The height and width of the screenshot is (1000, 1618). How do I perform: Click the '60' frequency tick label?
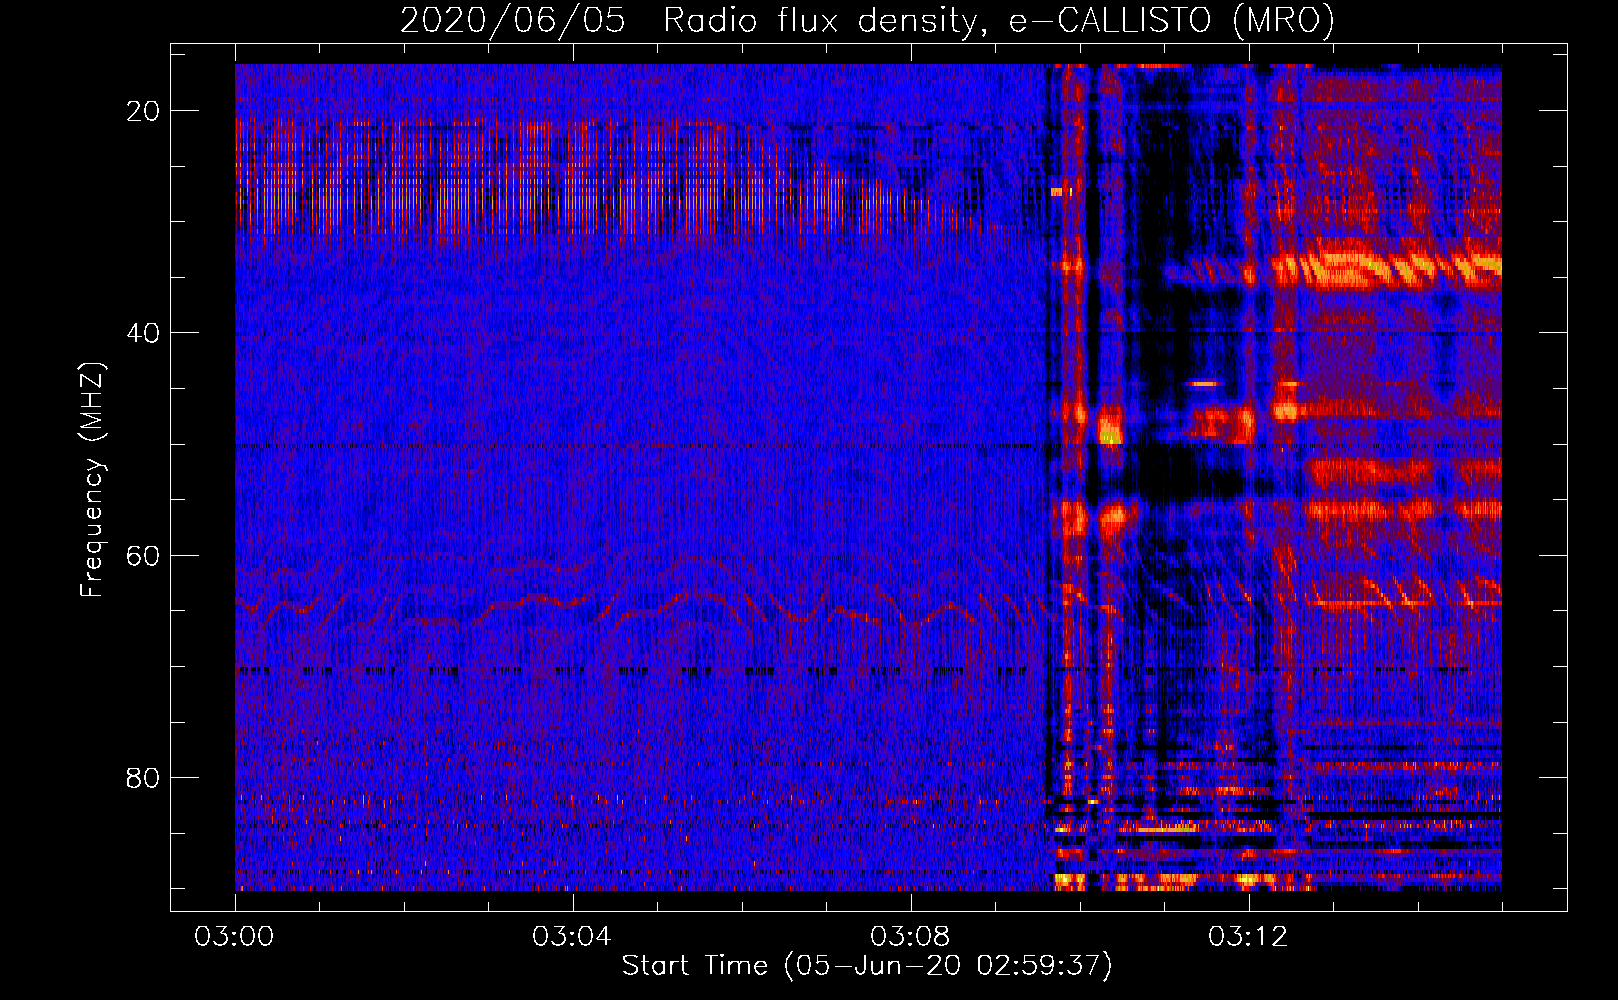[145, 555]
